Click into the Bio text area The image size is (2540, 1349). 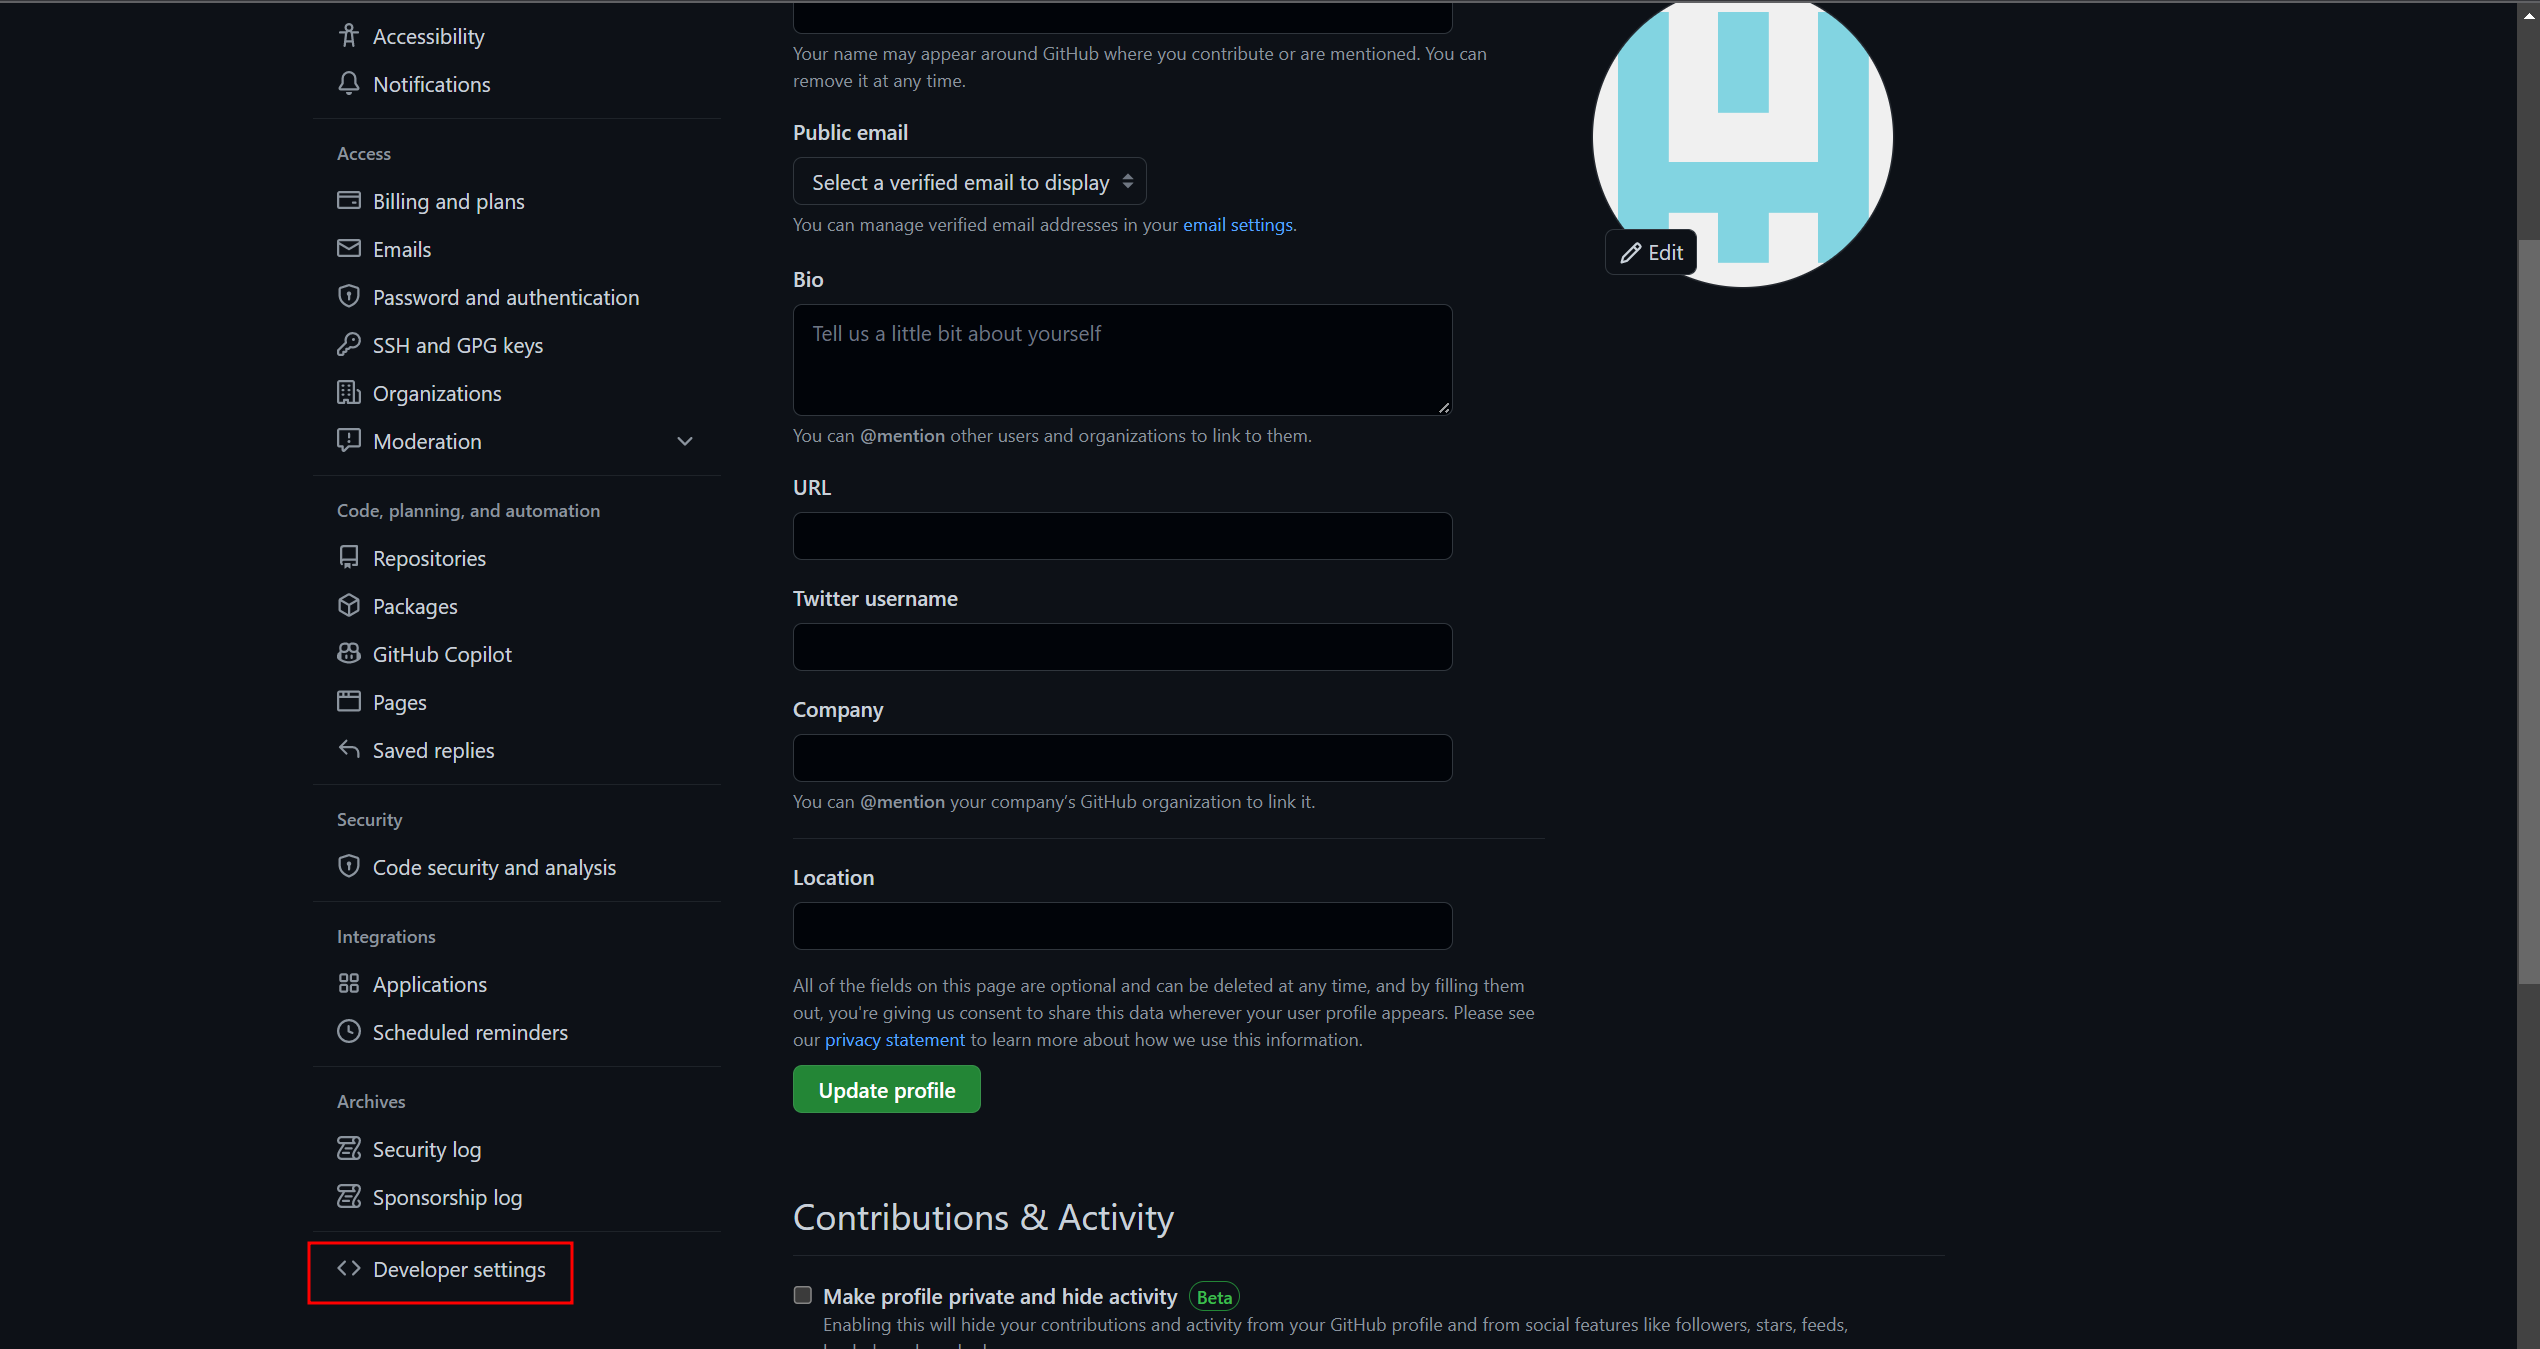click(1121, 360)
